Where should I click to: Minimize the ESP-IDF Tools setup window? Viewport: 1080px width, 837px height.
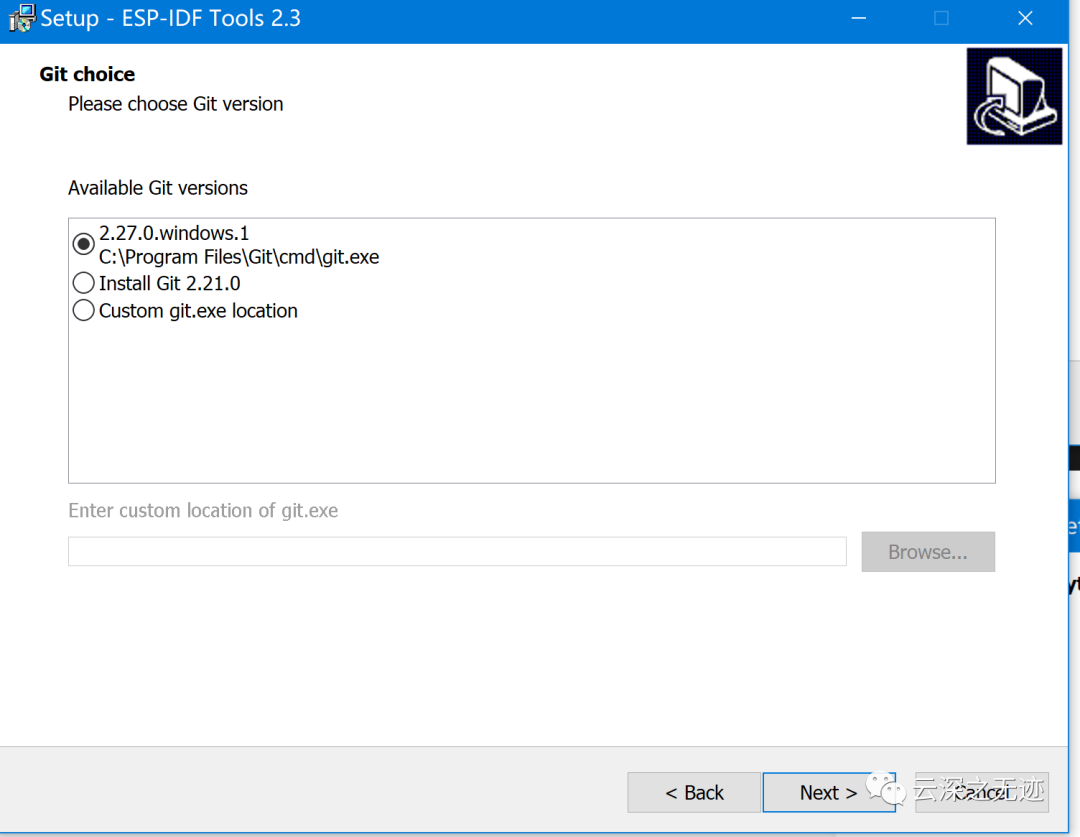pos(857,18)
